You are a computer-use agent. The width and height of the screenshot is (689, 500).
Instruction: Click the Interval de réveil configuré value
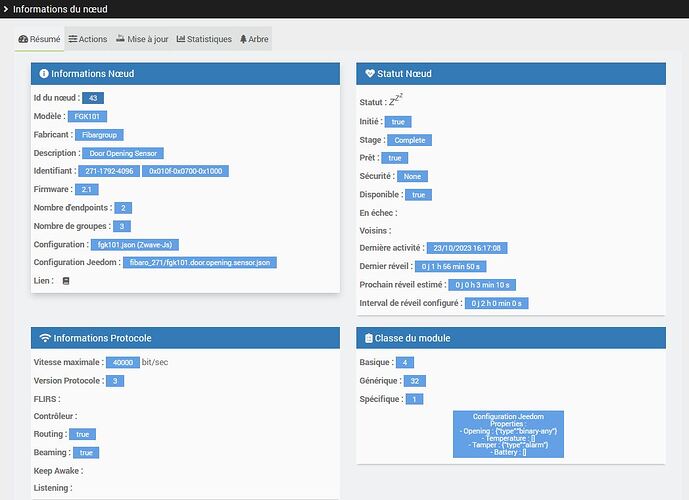point(497,303)
